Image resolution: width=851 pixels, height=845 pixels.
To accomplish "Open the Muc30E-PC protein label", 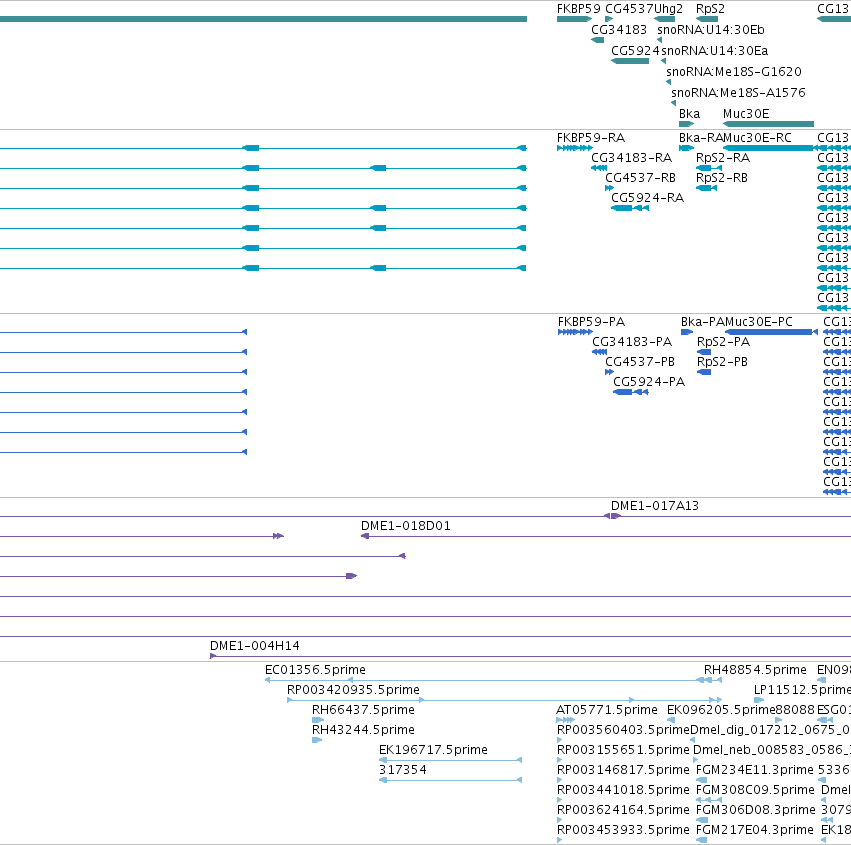I will tap(759, 322).
